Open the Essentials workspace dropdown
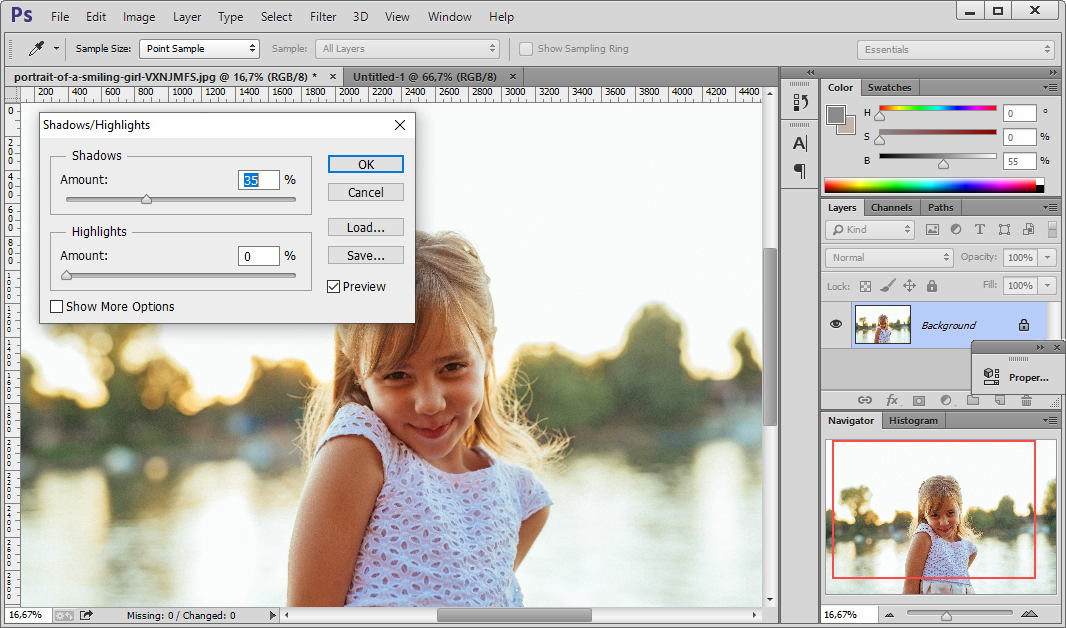The image size is (1066, 628). pos(956,49)
